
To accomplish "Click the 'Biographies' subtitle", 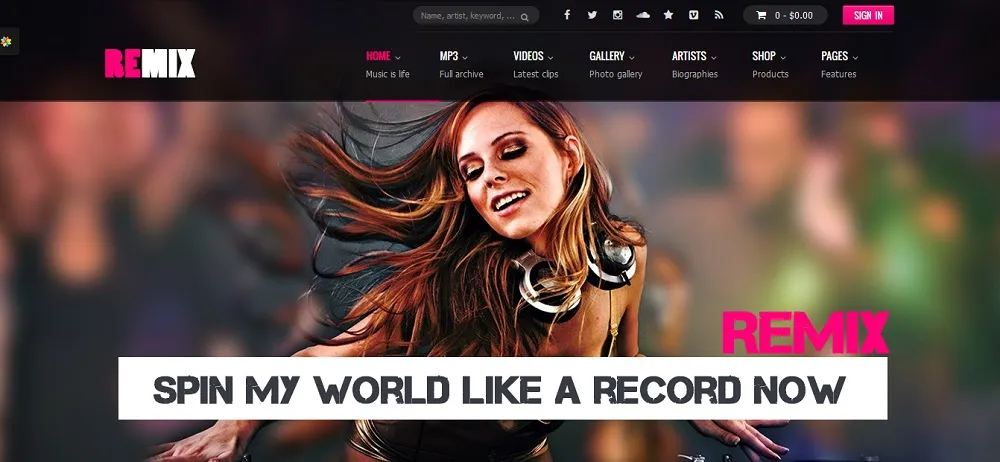I will coord(695,74).
